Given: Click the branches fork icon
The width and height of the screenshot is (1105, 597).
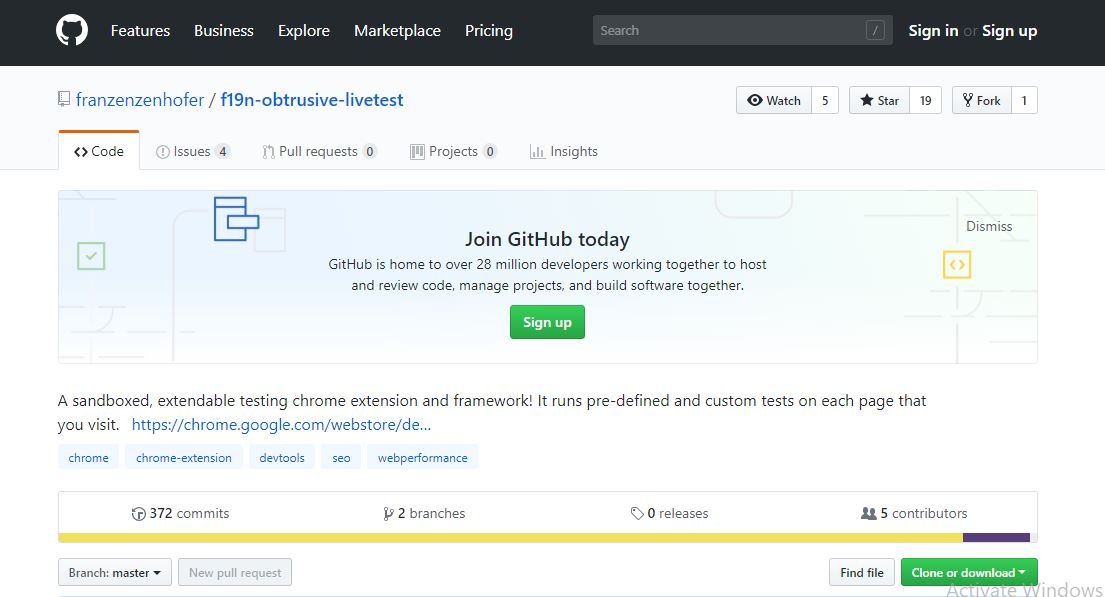Looking at the screenshot, I should tap(388, 514).
